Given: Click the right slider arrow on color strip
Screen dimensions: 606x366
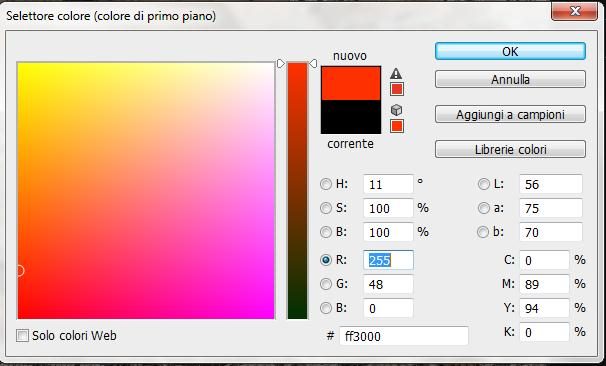Looking at the screenshot, I should 313,63.
